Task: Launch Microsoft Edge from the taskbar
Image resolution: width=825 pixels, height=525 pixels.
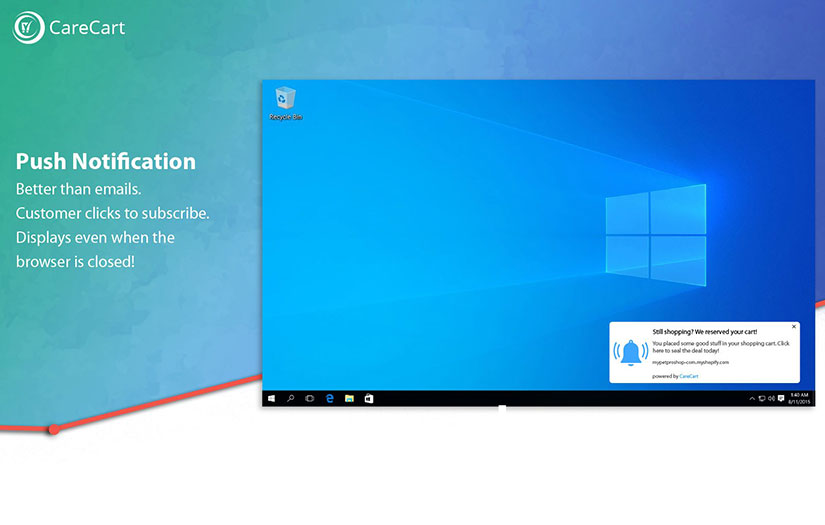Action: click(x=330, y=399)
